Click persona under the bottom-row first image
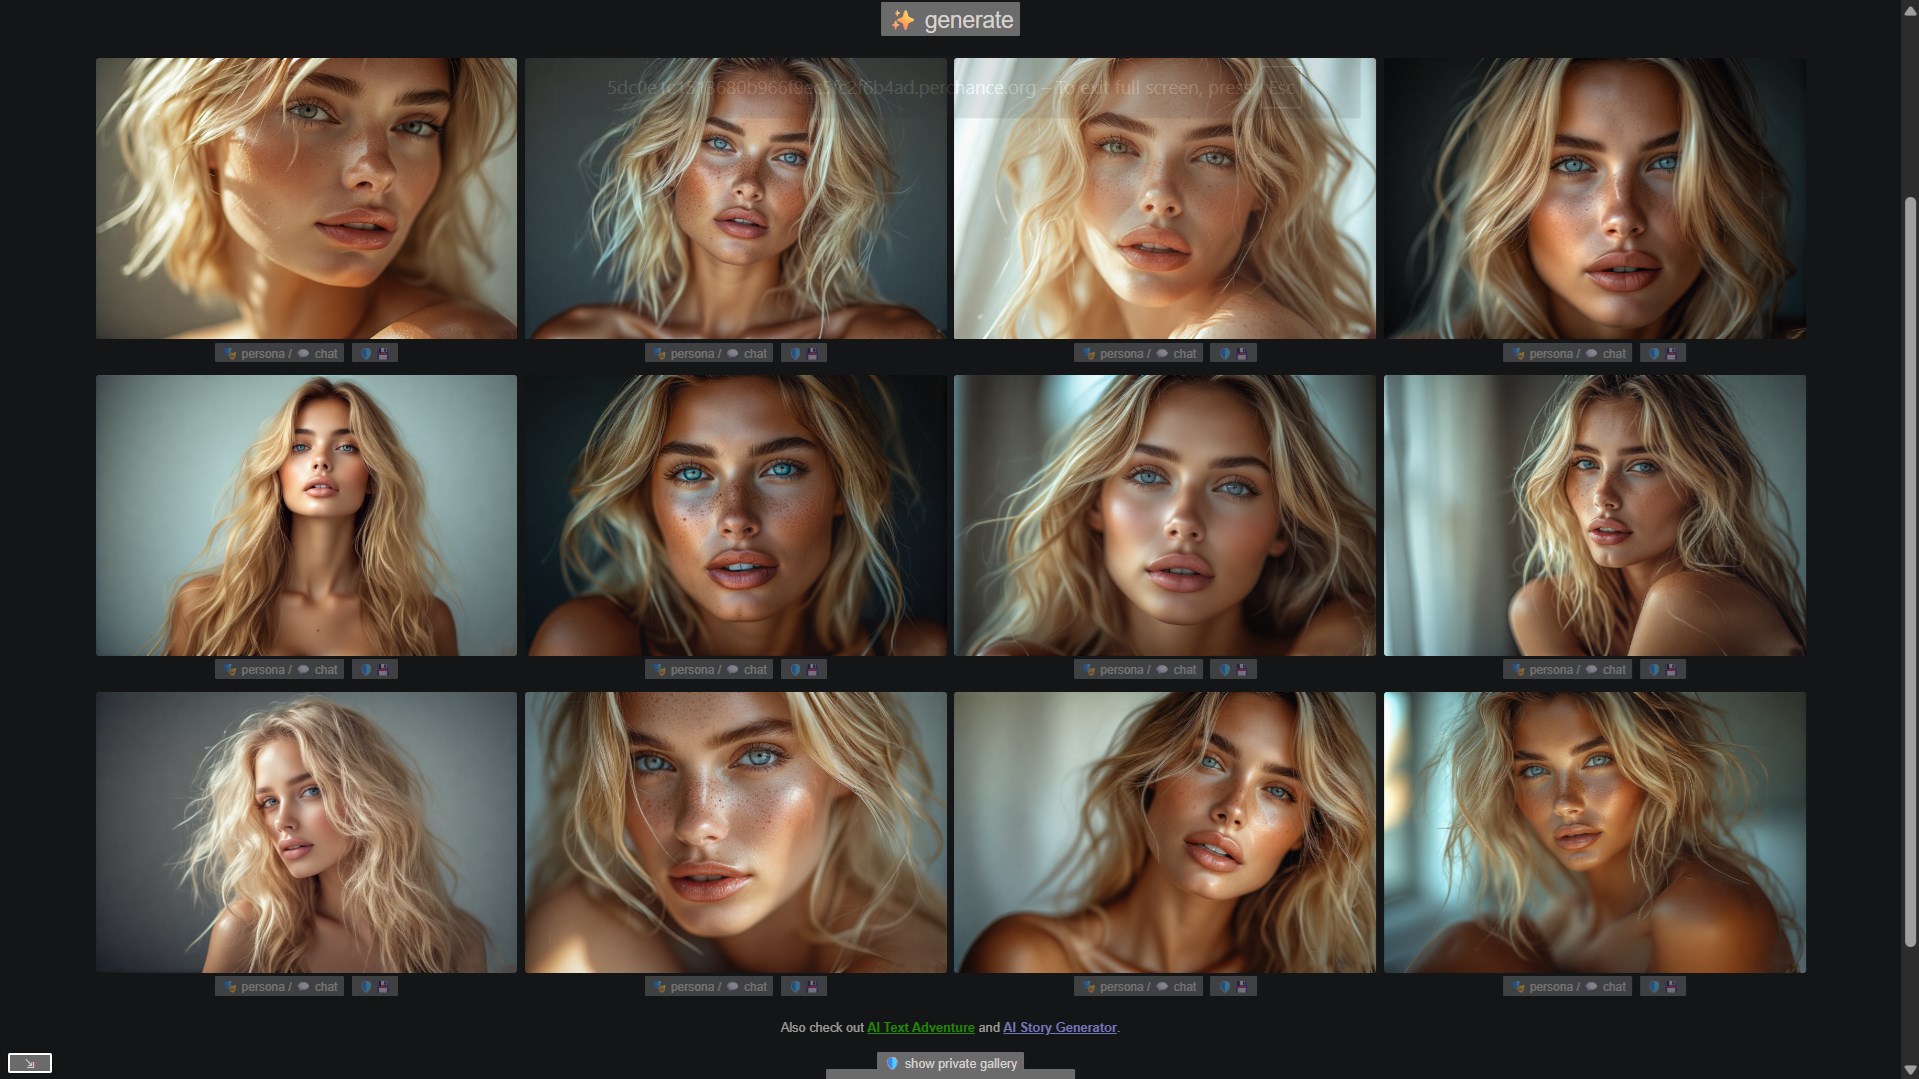 click(255, 987)
